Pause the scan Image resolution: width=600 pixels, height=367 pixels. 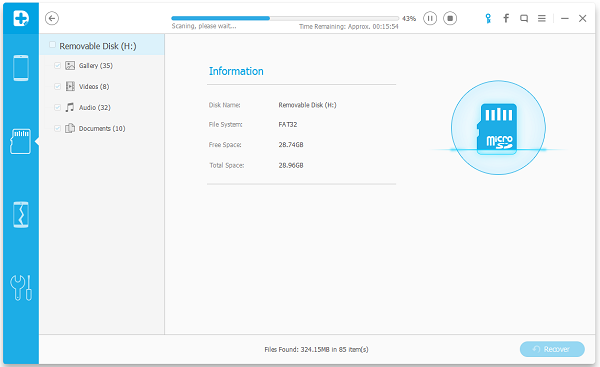(430, 18)
